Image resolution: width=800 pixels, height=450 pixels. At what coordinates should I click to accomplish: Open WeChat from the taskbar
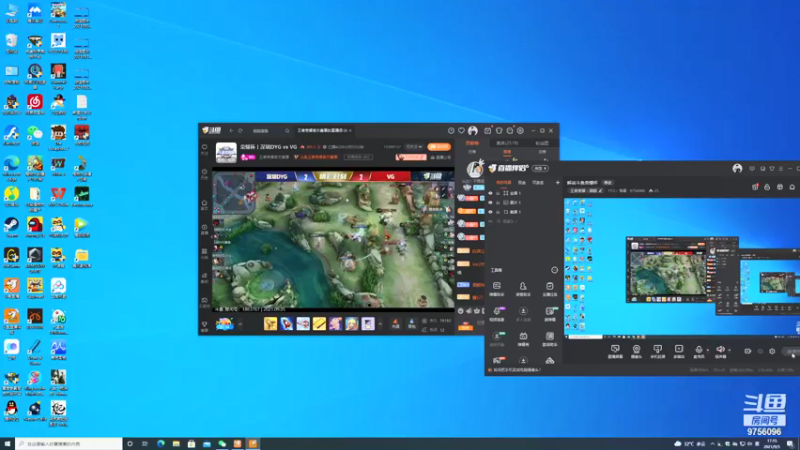(x=222, y=444)
